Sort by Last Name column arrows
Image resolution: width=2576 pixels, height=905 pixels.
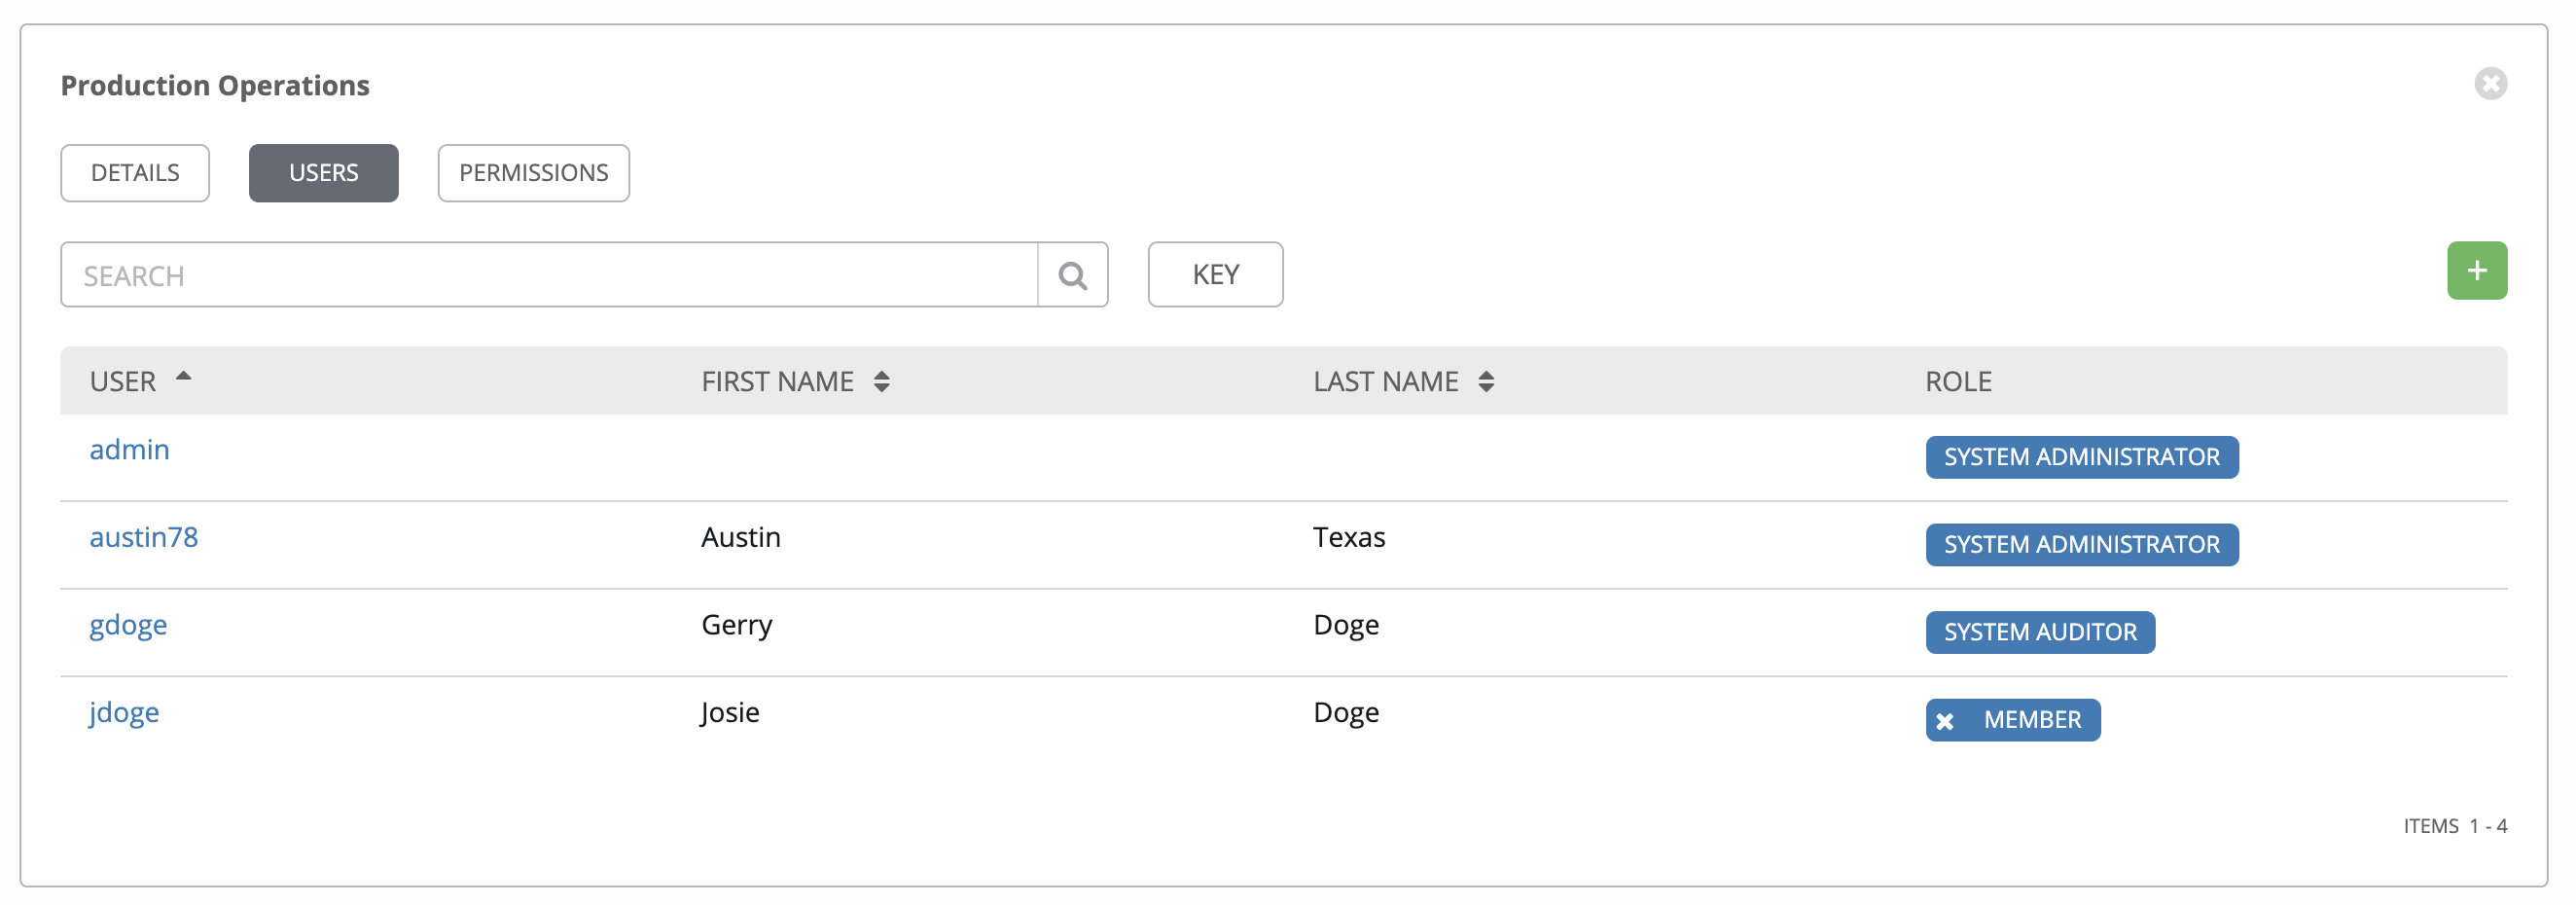click(1486, 381)
